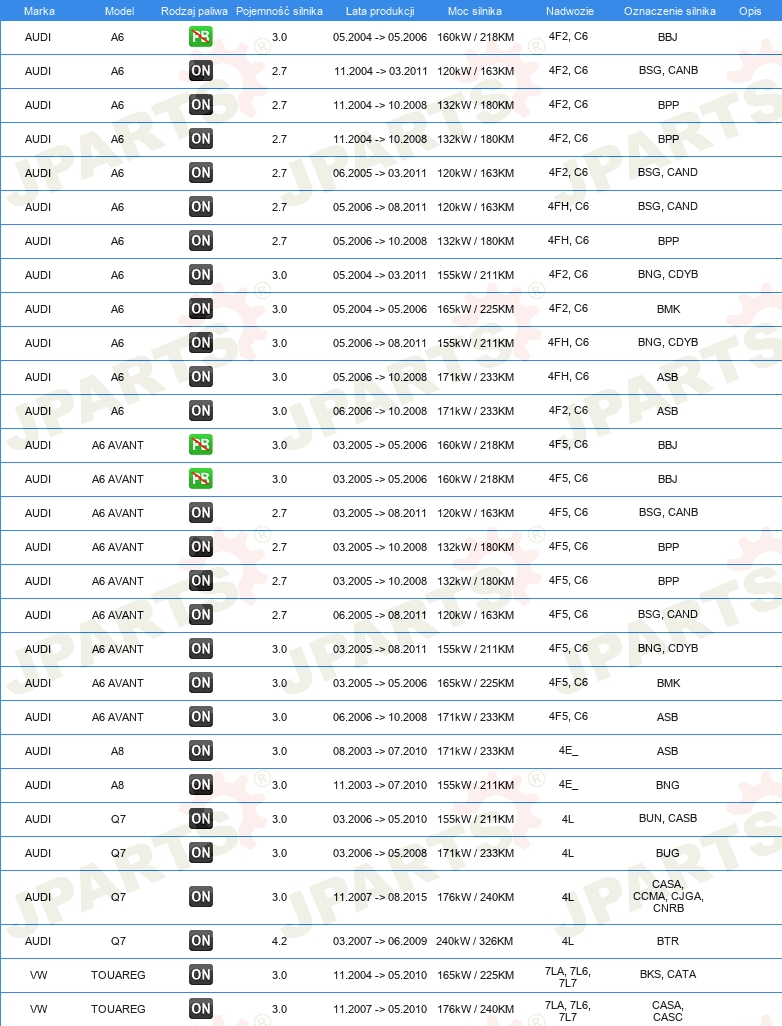Select the 08.2003 -> 07.2010 production years cell
Screen dimensions: 782x1026
[380, 751]
